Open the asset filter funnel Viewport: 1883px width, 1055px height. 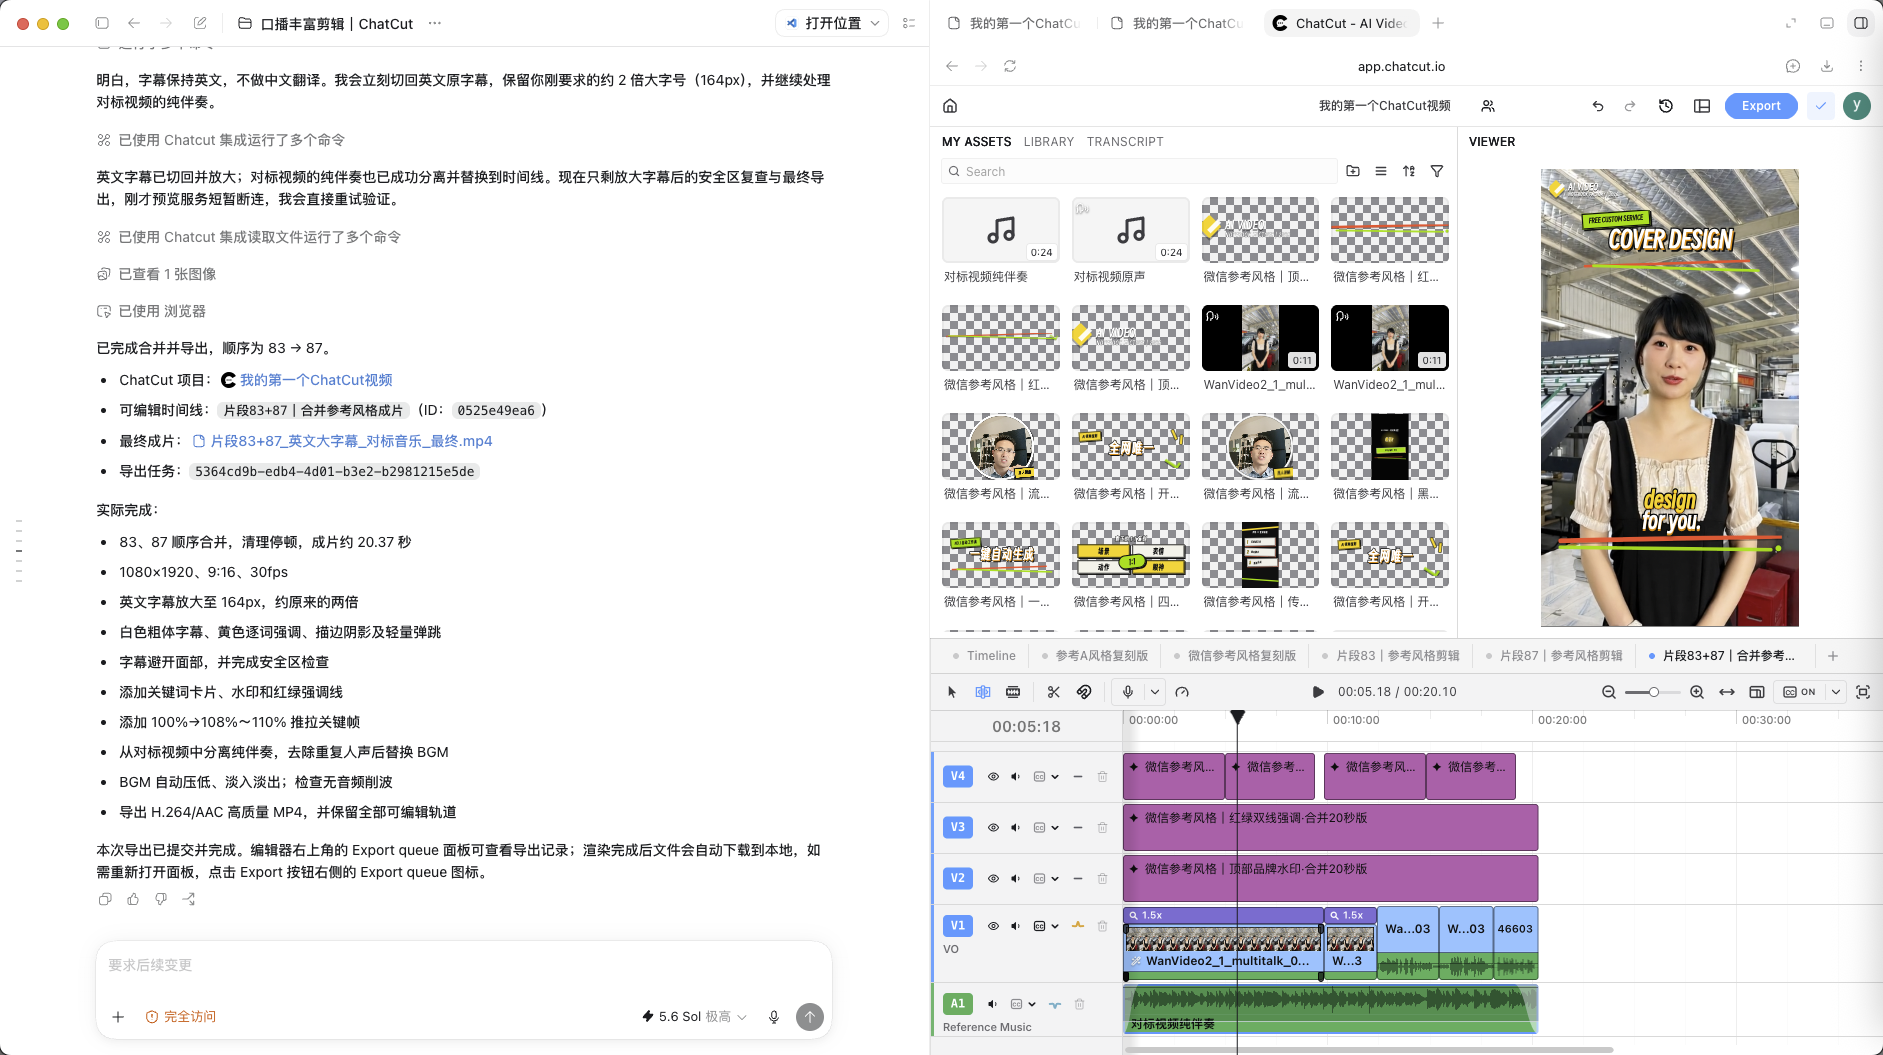[x=1437, y=171]
